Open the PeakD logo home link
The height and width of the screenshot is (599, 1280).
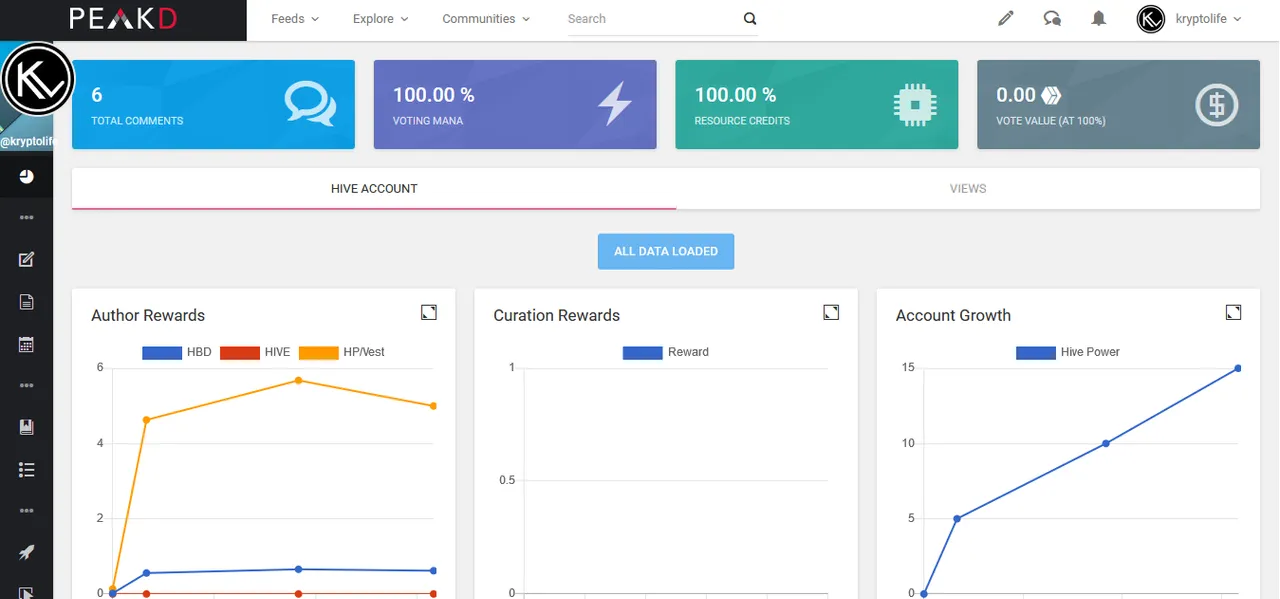[124, 19]
